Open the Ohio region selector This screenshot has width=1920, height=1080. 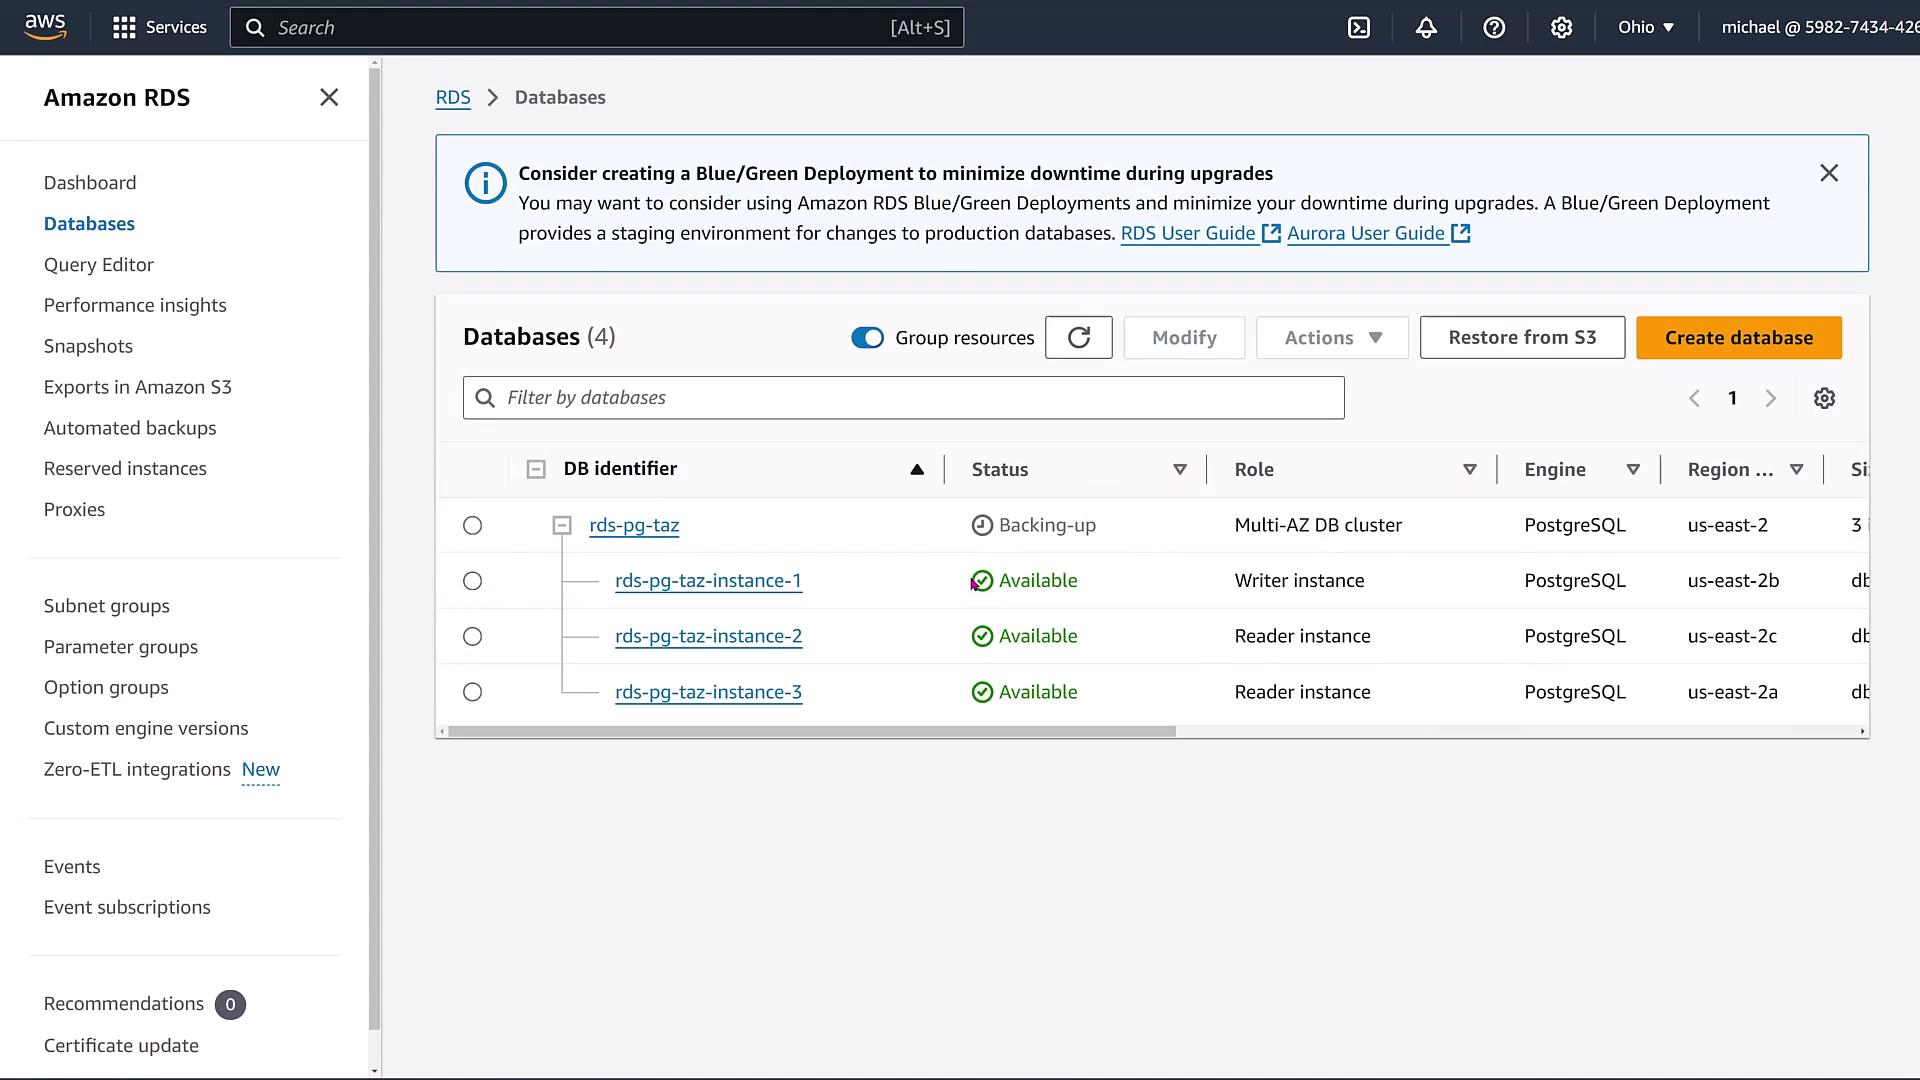pos(1645,28)
